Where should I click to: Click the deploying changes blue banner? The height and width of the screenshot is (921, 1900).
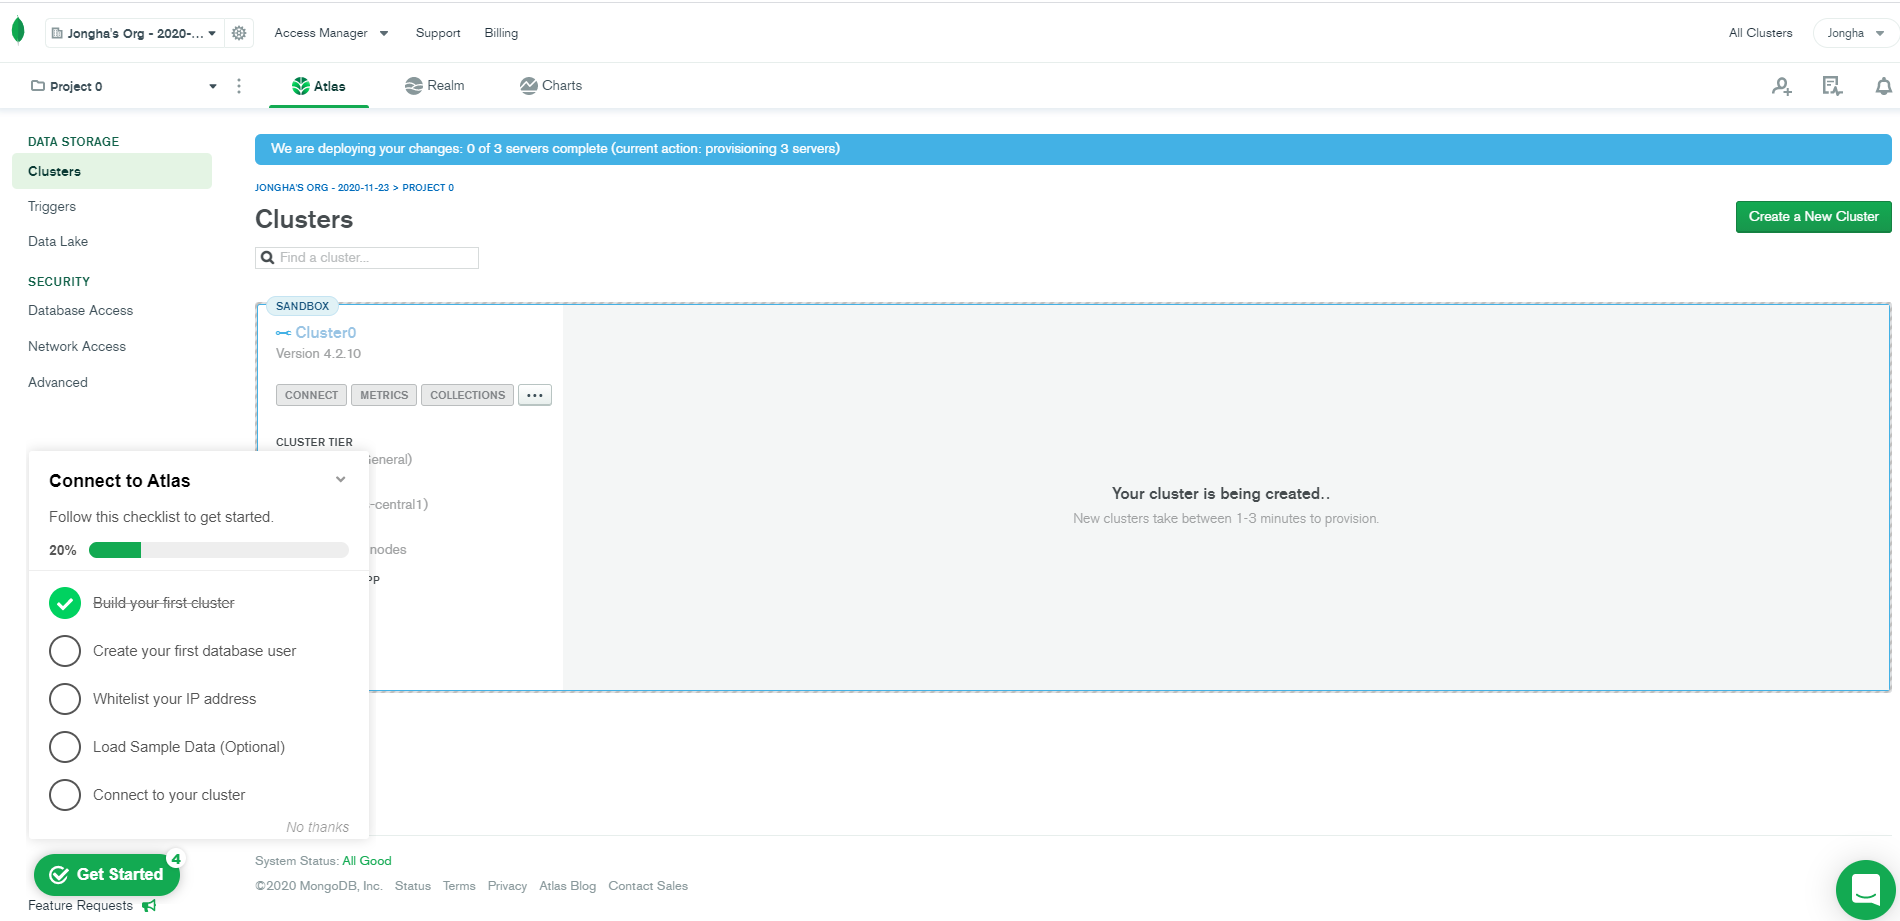tap(1073, 149)
